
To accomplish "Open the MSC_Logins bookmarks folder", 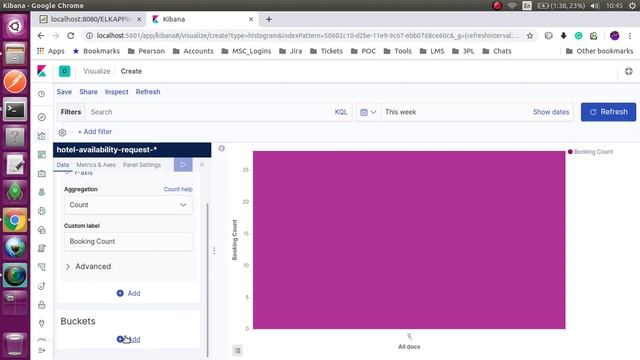I will [x=246, y=51].
